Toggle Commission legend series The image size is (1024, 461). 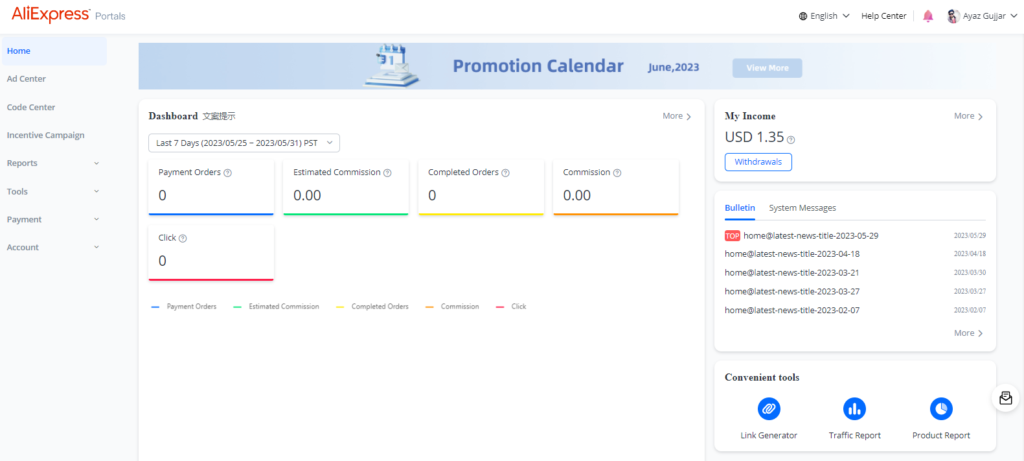point(452,306)
